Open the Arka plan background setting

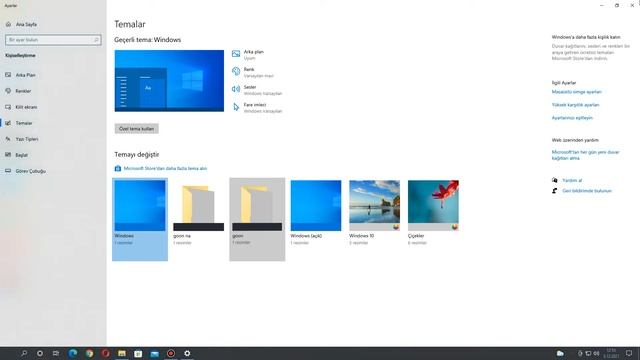253,55
